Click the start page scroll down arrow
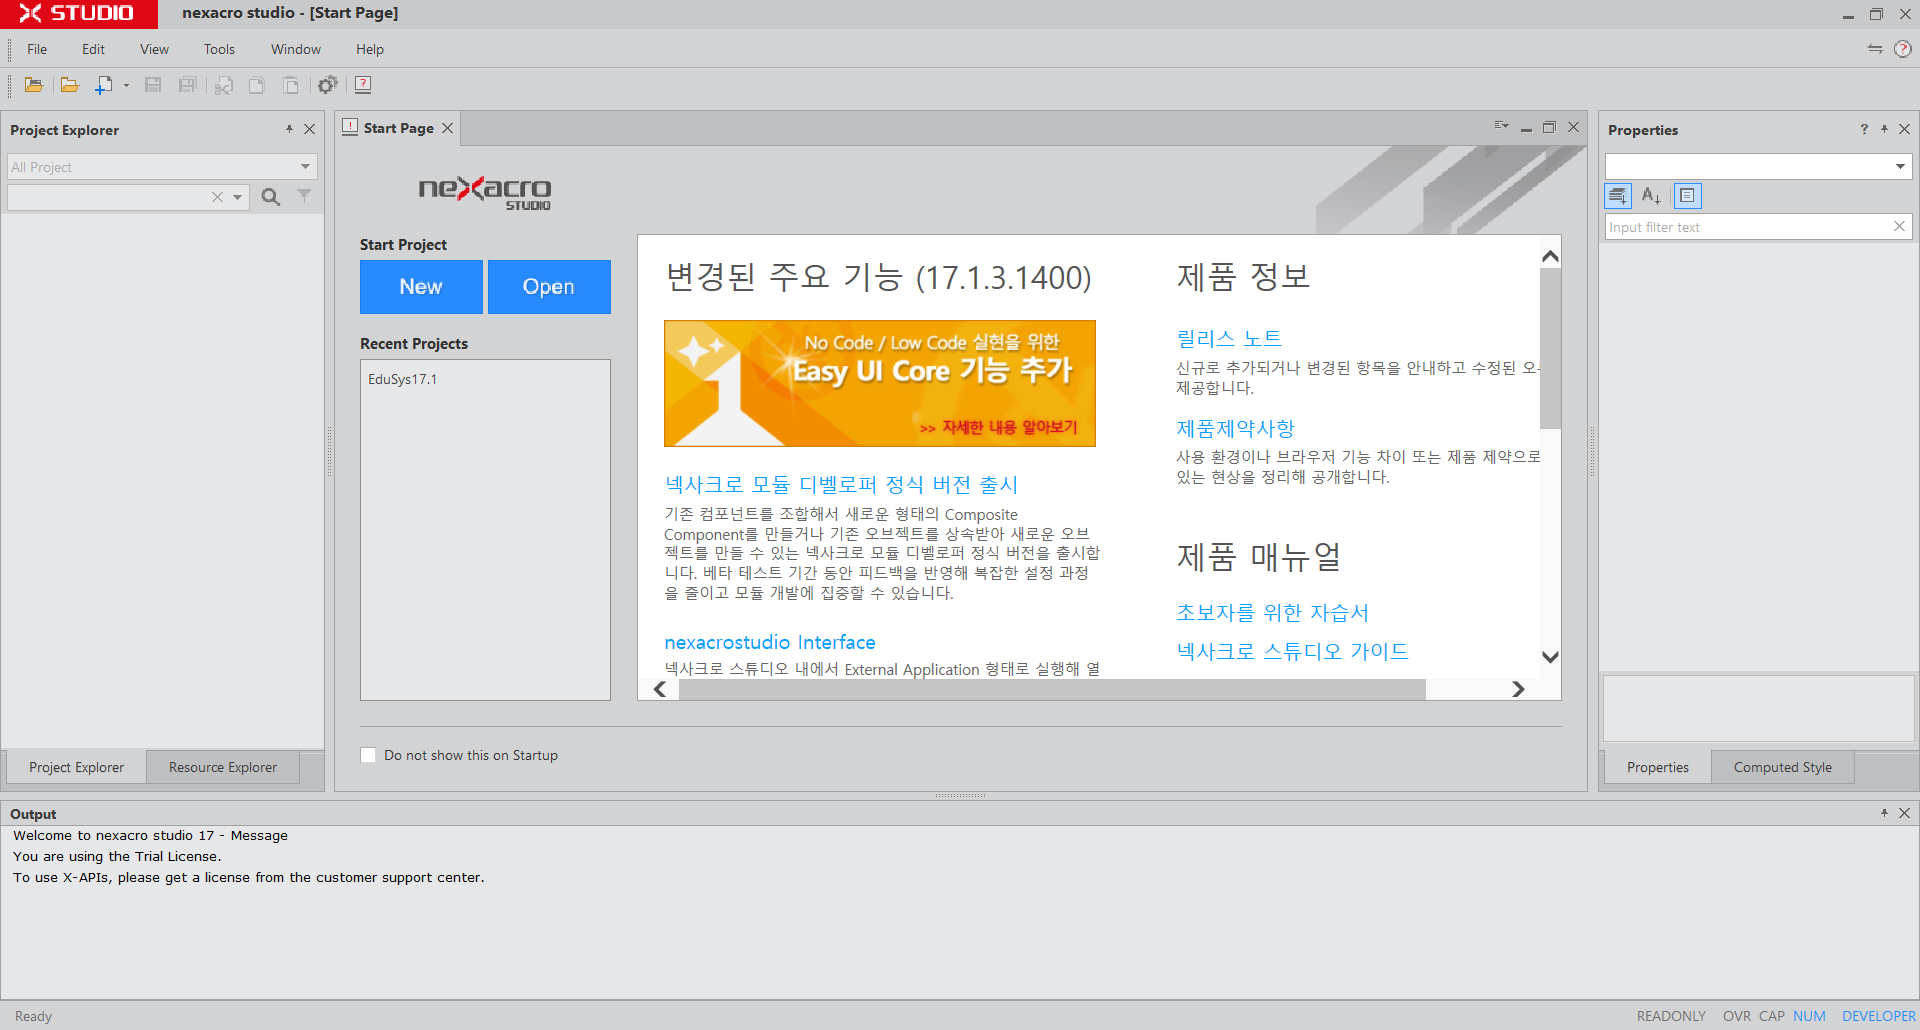 pyautogui.click(x=1550, y=657)
